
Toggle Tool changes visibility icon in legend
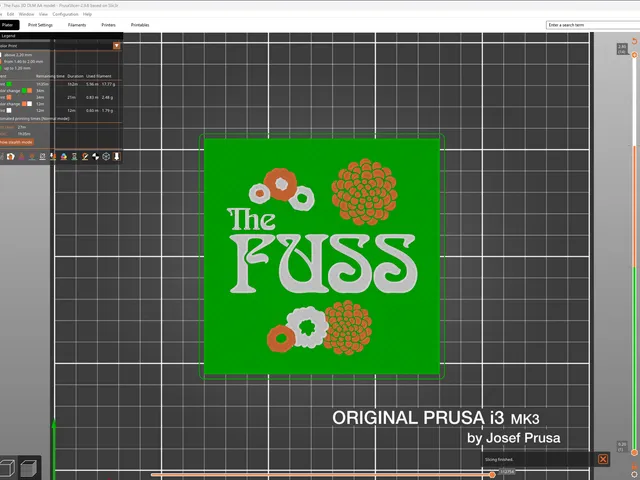(53, 156)
